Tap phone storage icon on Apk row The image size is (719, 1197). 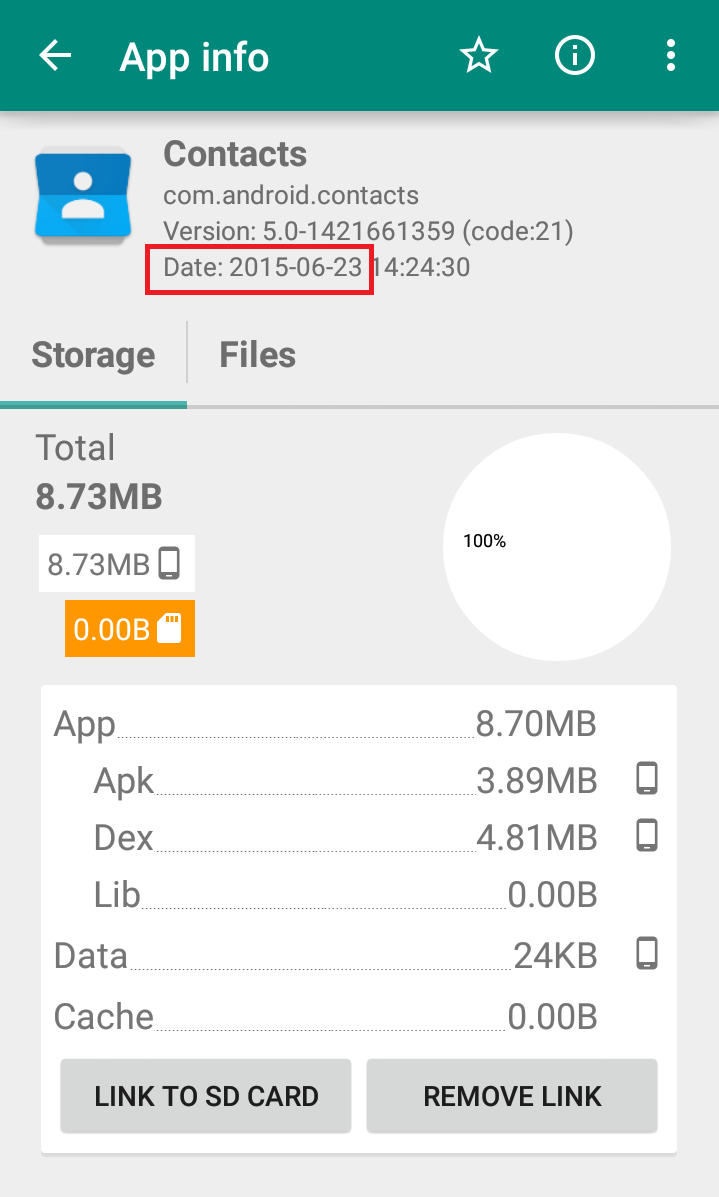(648, 778)
